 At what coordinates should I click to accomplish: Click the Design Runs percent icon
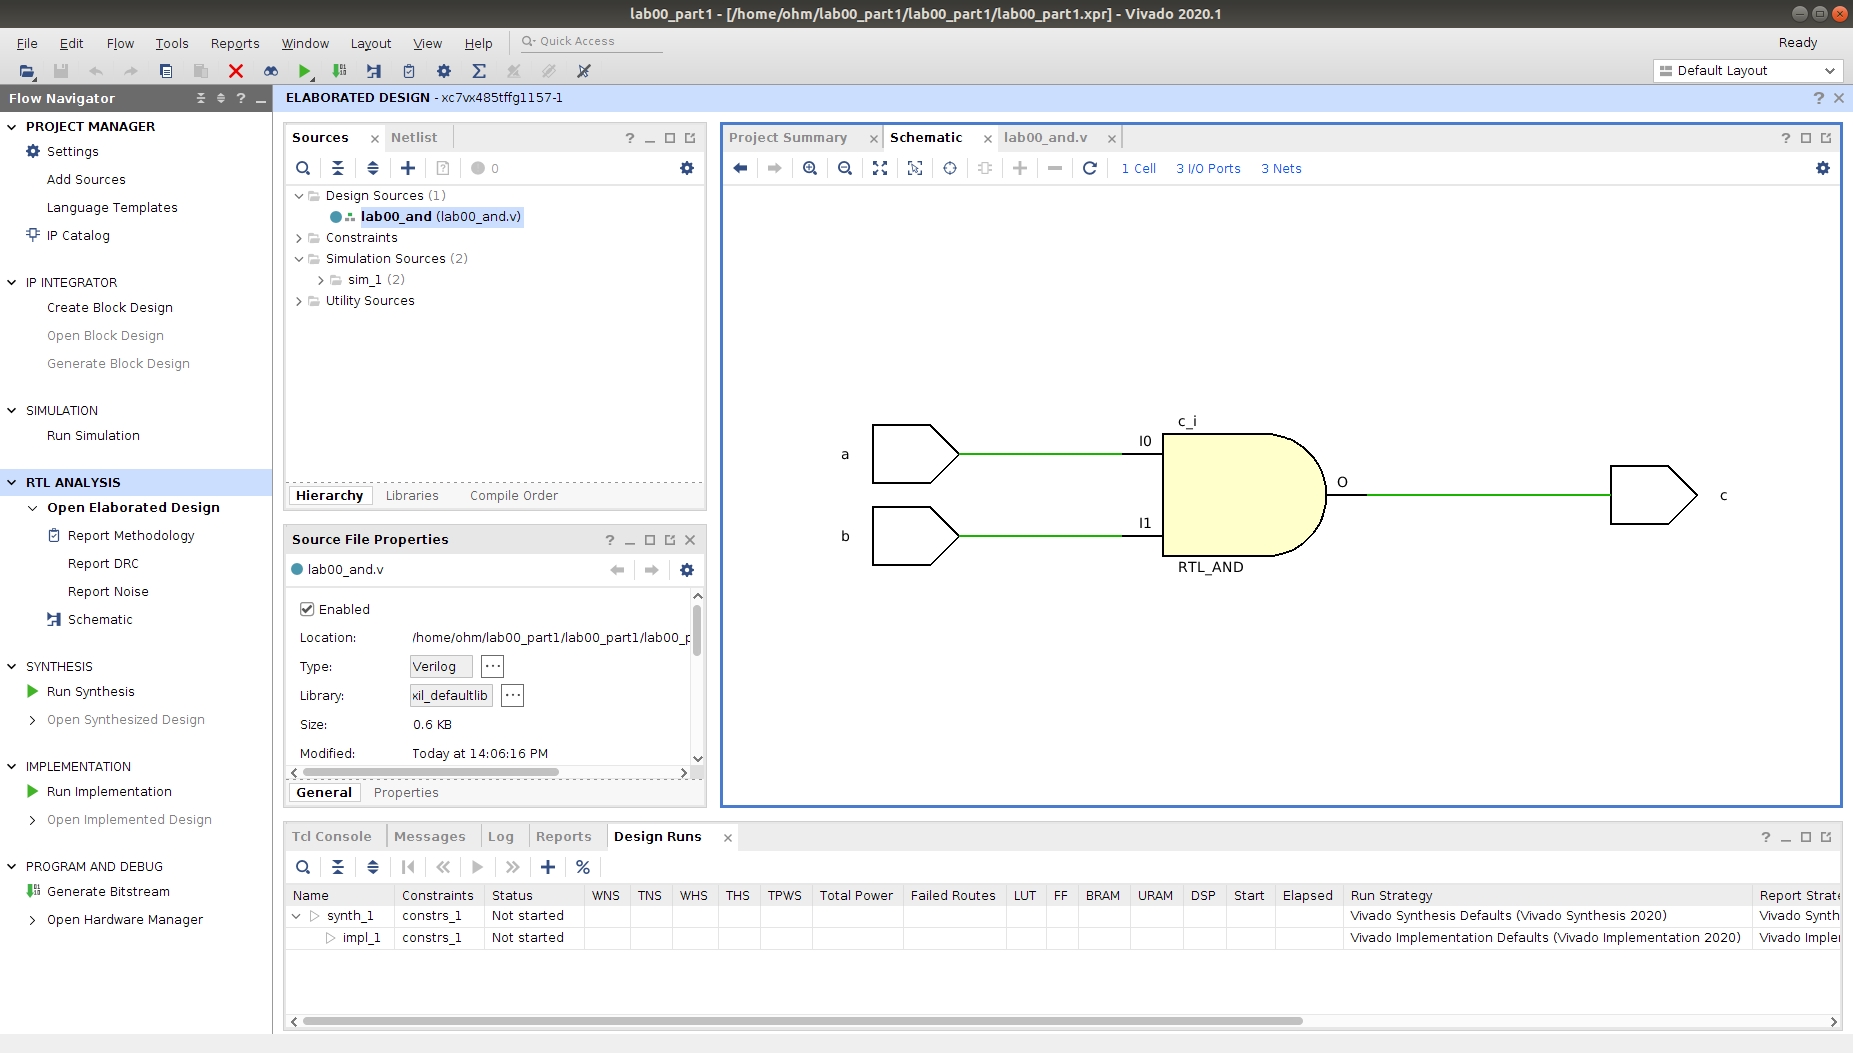click(583, 867)
